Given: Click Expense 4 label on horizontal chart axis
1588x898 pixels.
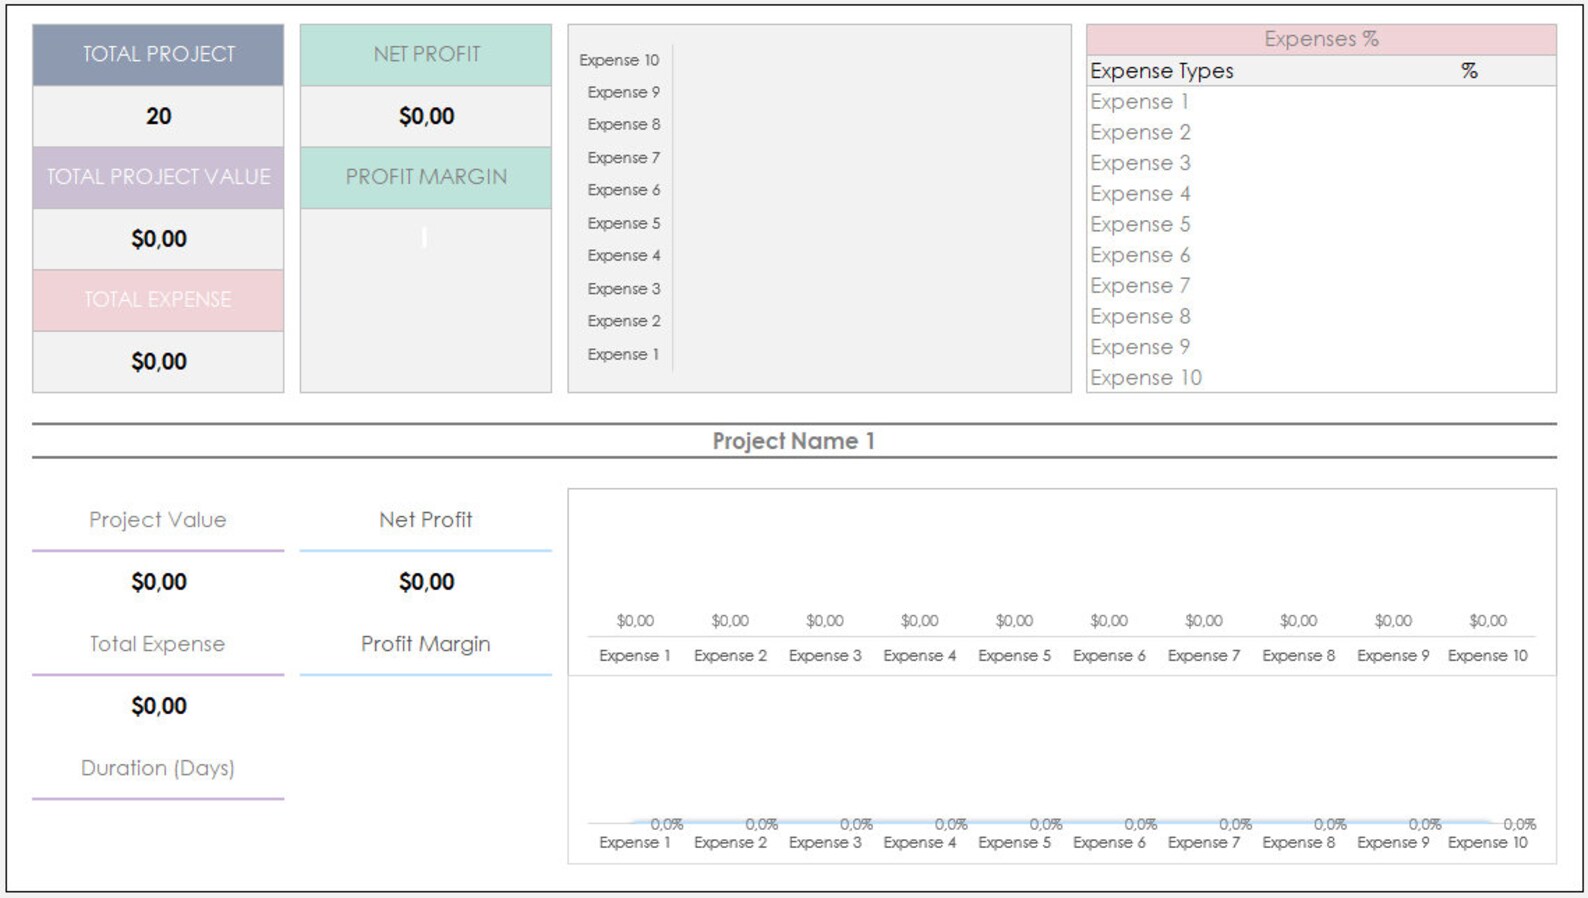Looking at the screenshot, I should click(624, 256).
